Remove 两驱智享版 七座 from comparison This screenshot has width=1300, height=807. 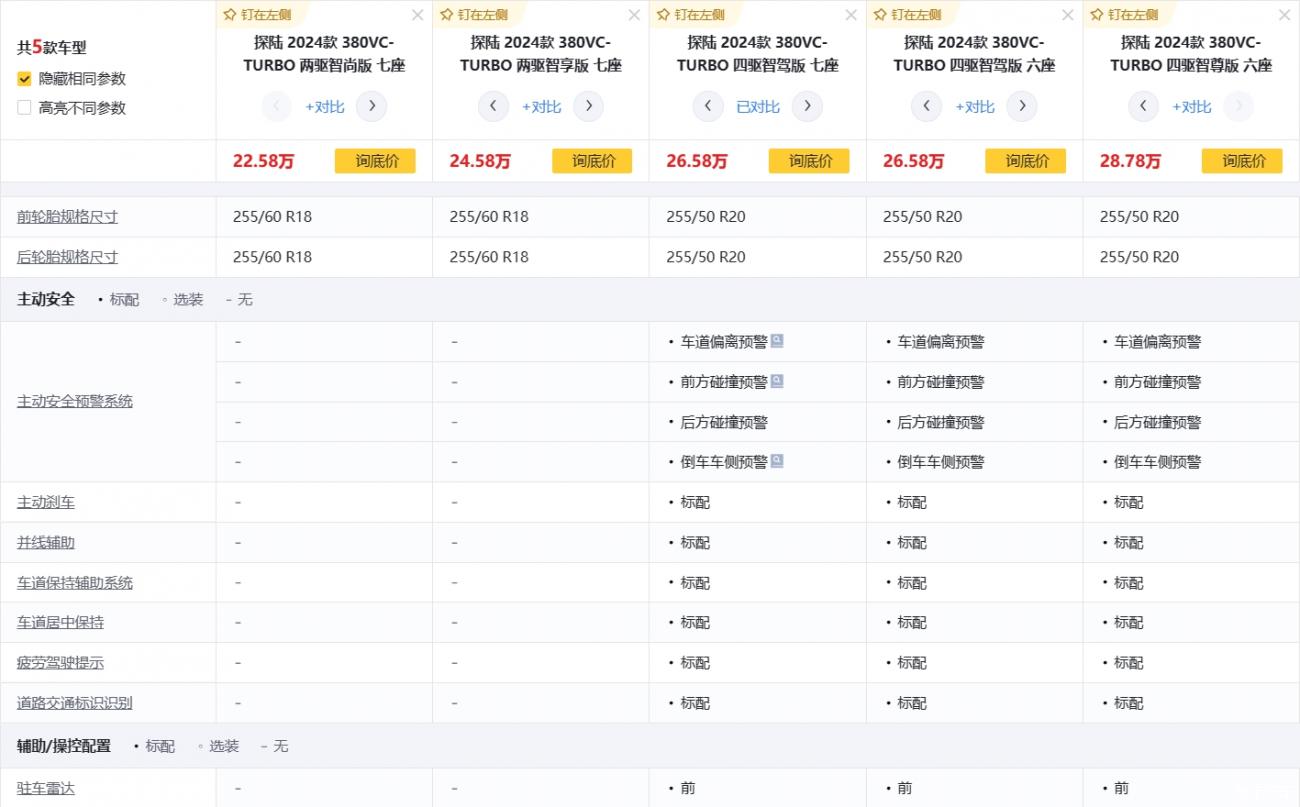pyautogui.click(x=634, y=15)
